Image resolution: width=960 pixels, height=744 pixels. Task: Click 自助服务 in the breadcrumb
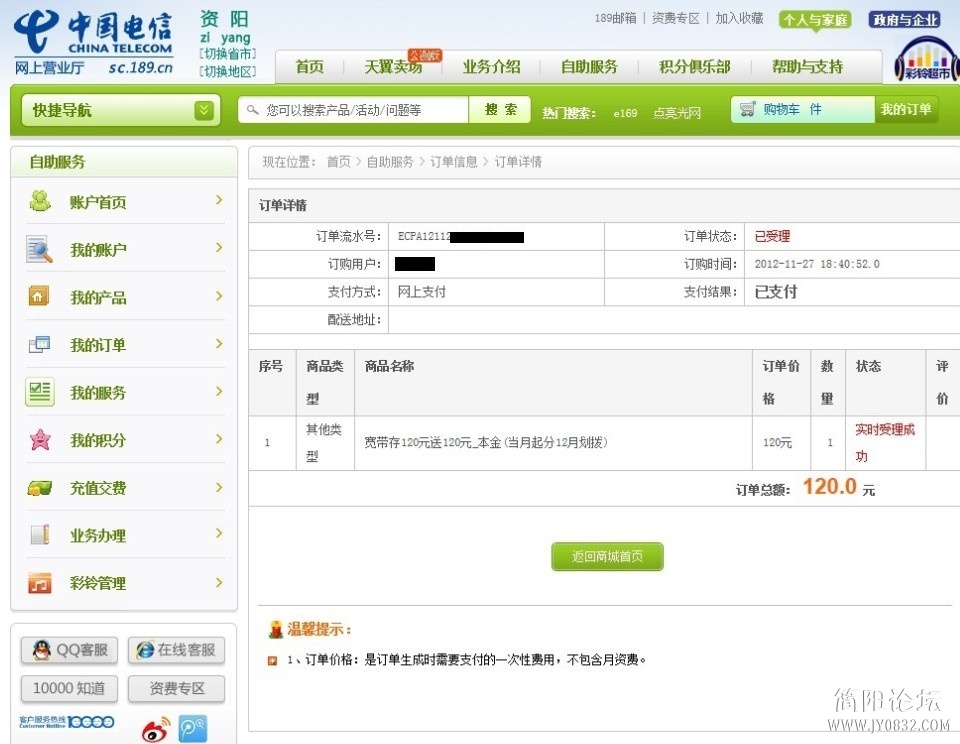point(390,162)
